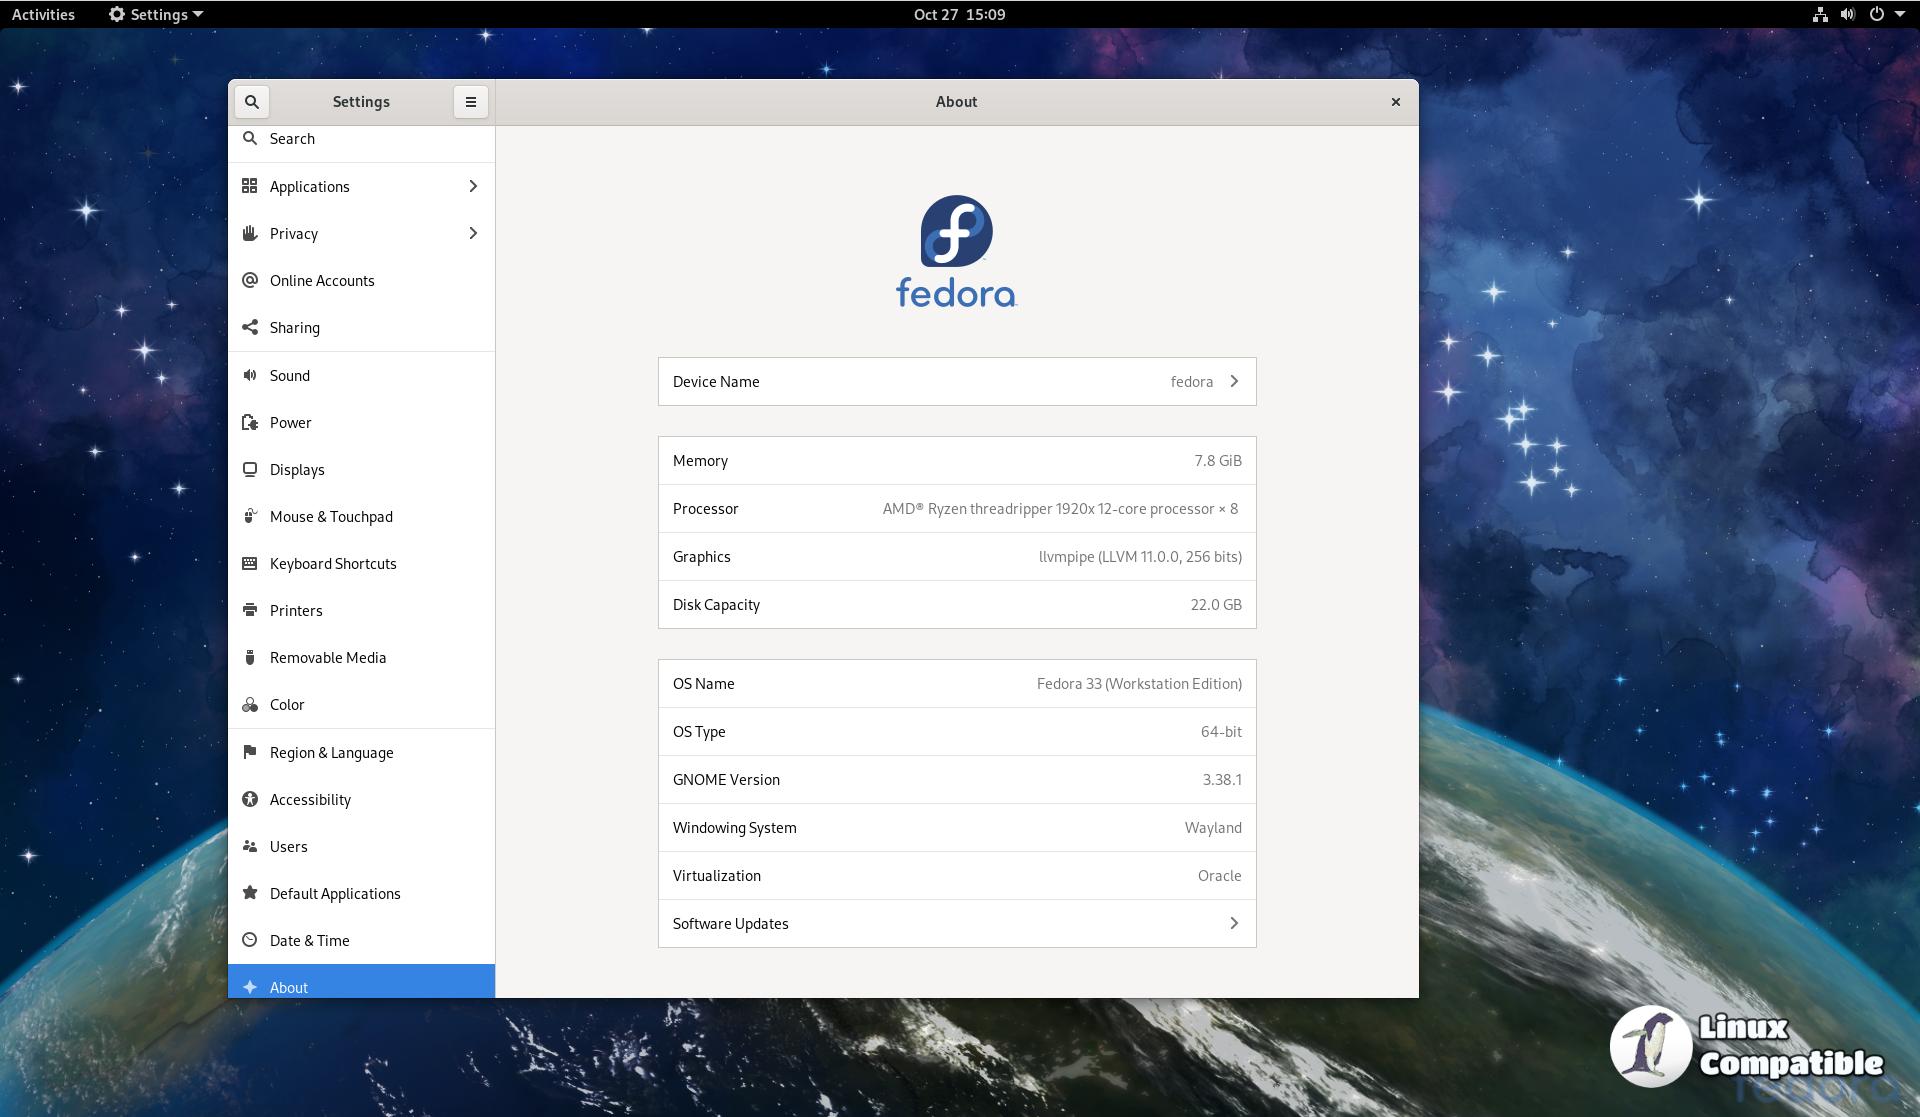The width and height of the screenshot is (1920, 1117).
Task: Open Software Updates row
Action: 956,924
